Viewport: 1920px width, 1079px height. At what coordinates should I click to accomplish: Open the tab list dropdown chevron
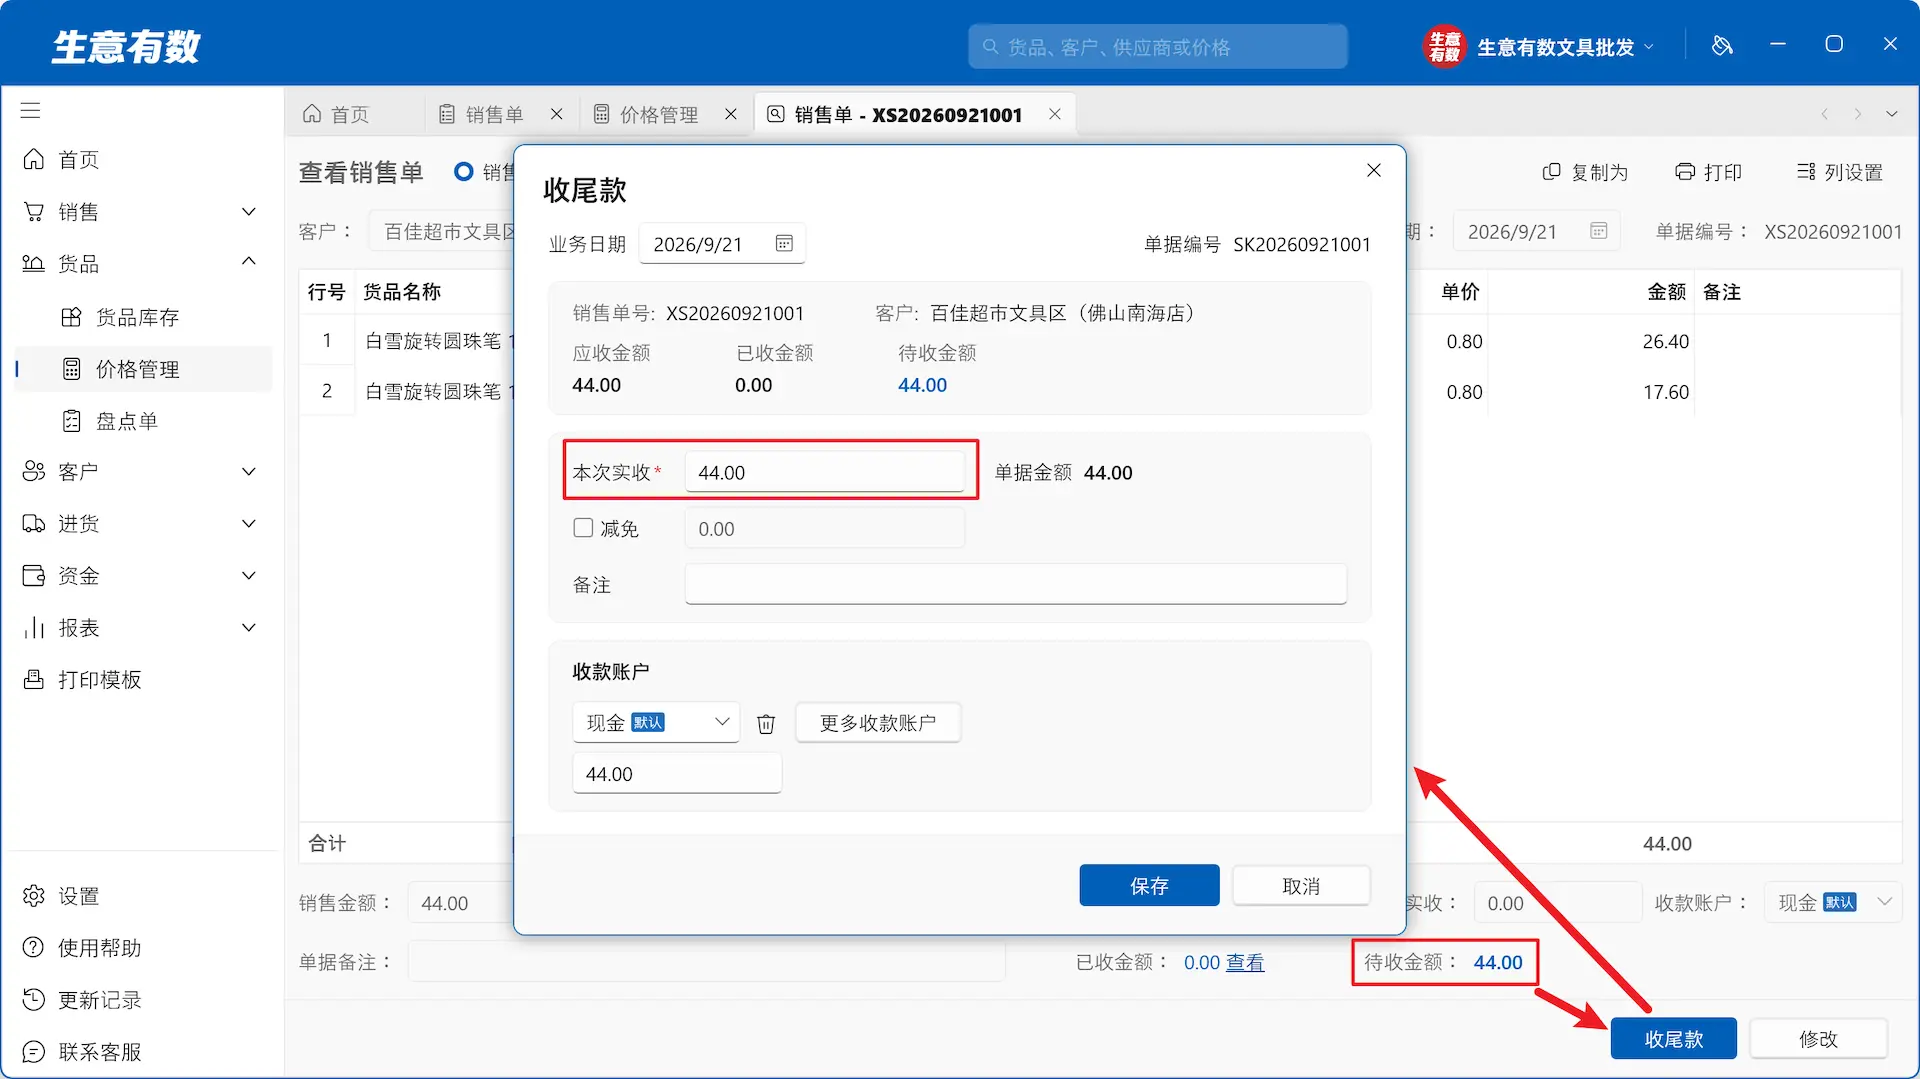1892,114
